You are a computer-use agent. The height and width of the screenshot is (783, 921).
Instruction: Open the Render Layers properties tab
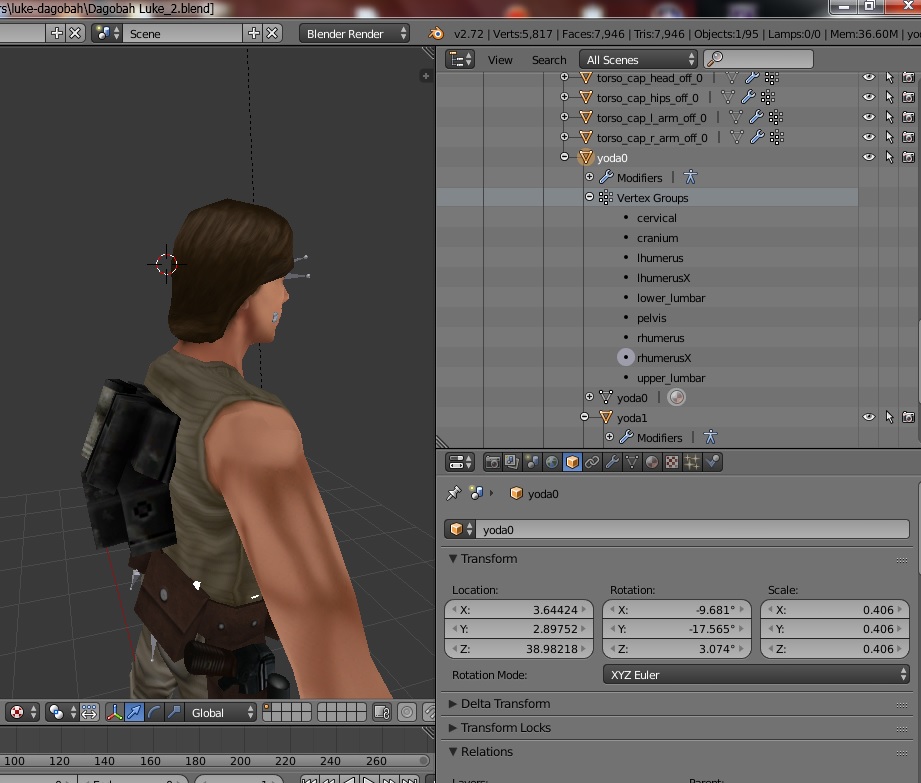tap(512, 462)
